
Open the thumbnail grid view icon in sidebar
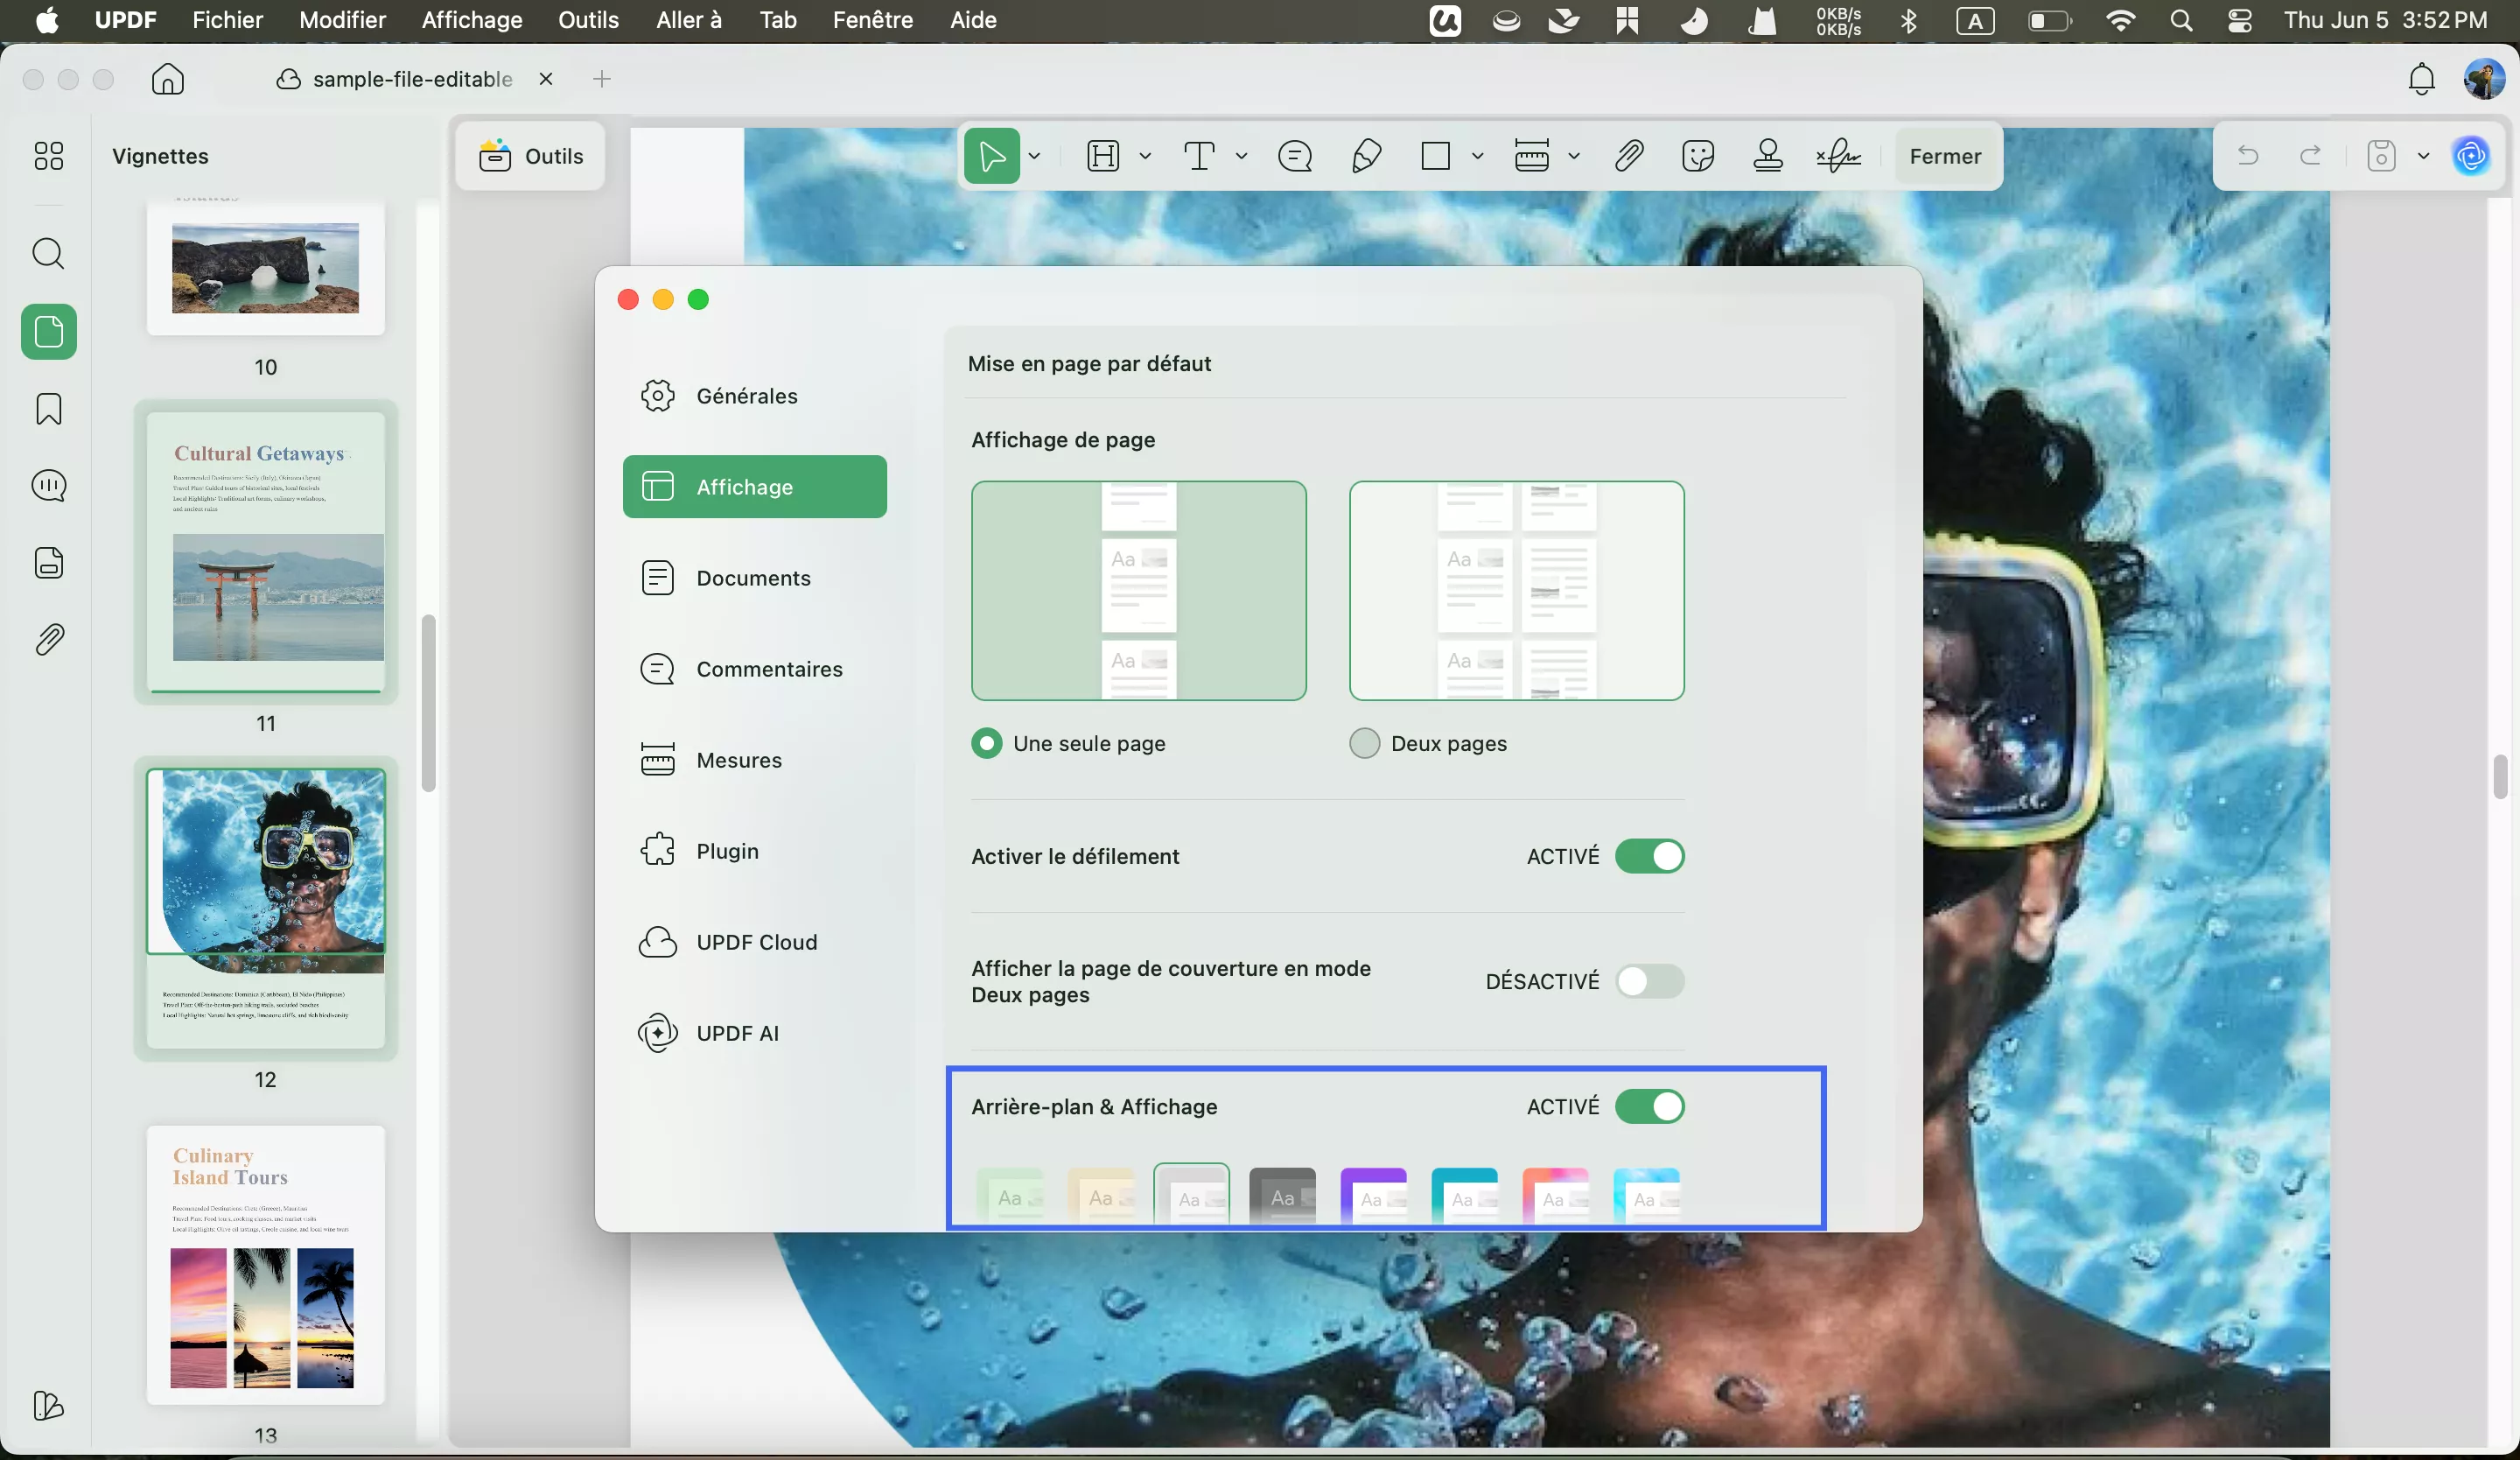tap(48, 155)
